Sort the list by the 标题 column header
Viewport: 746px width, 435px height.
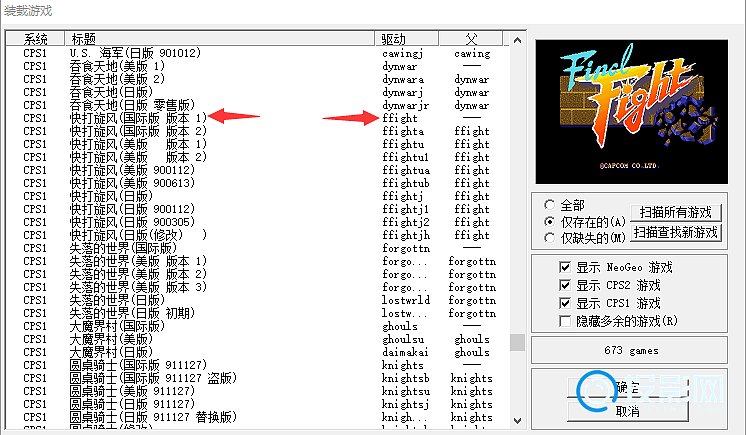pyautogui.click(x=220, y=38)
